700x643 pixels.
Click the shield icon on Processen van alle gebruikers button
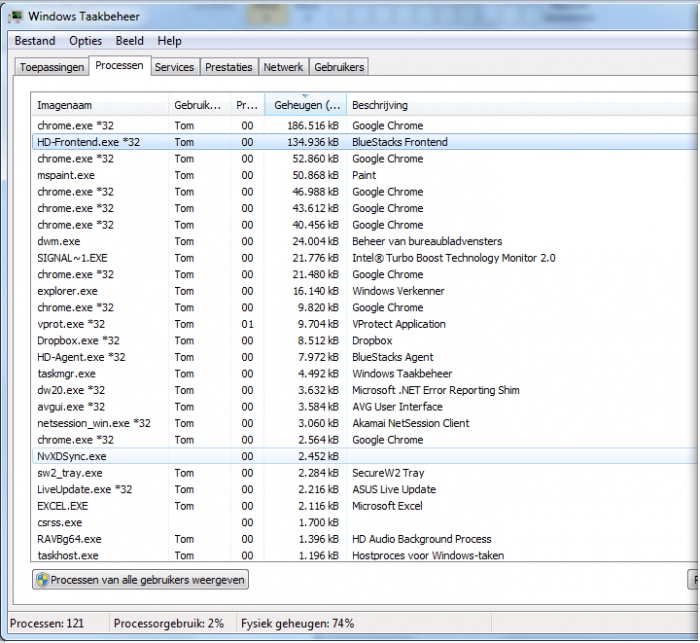(42, 580)
